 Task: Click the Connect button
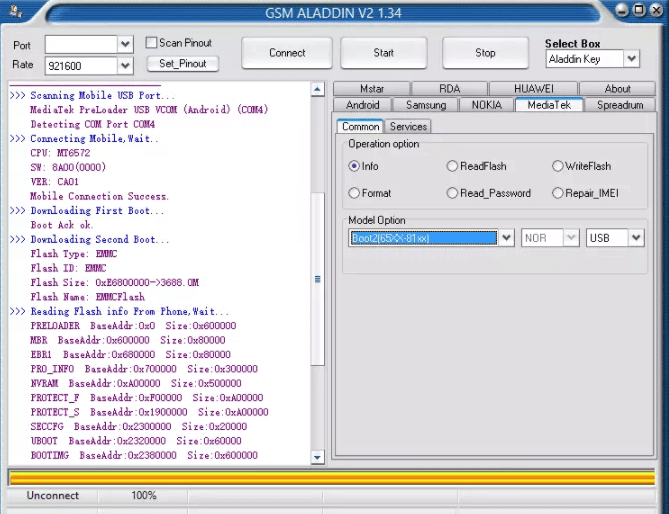click(x=287, y=53)
